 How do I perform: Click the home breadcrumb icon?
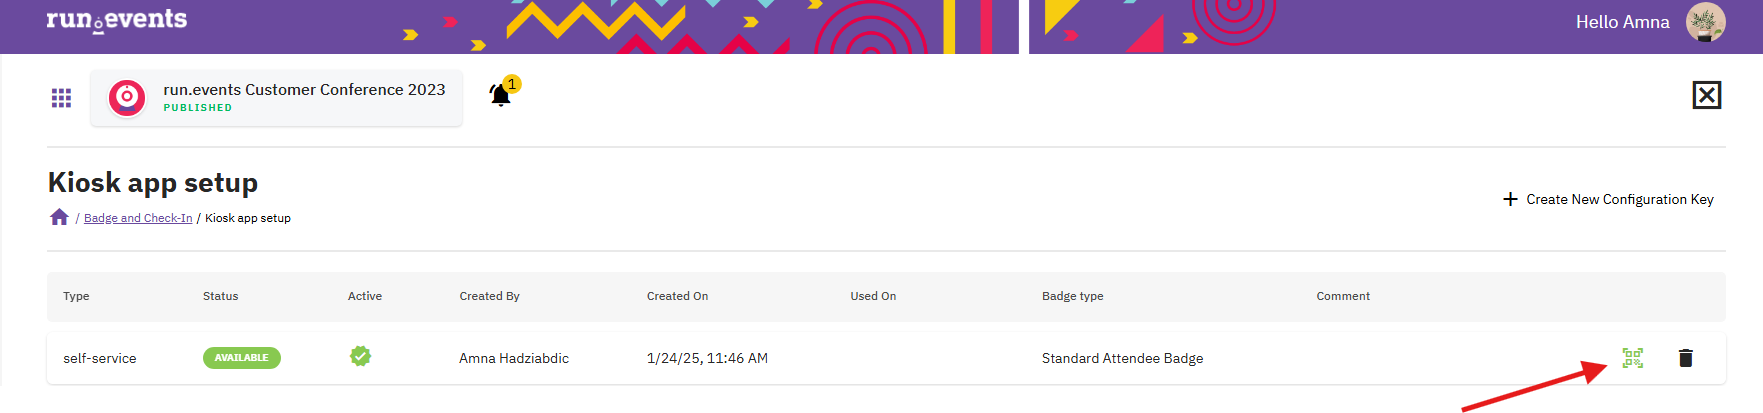coord(59,217)
